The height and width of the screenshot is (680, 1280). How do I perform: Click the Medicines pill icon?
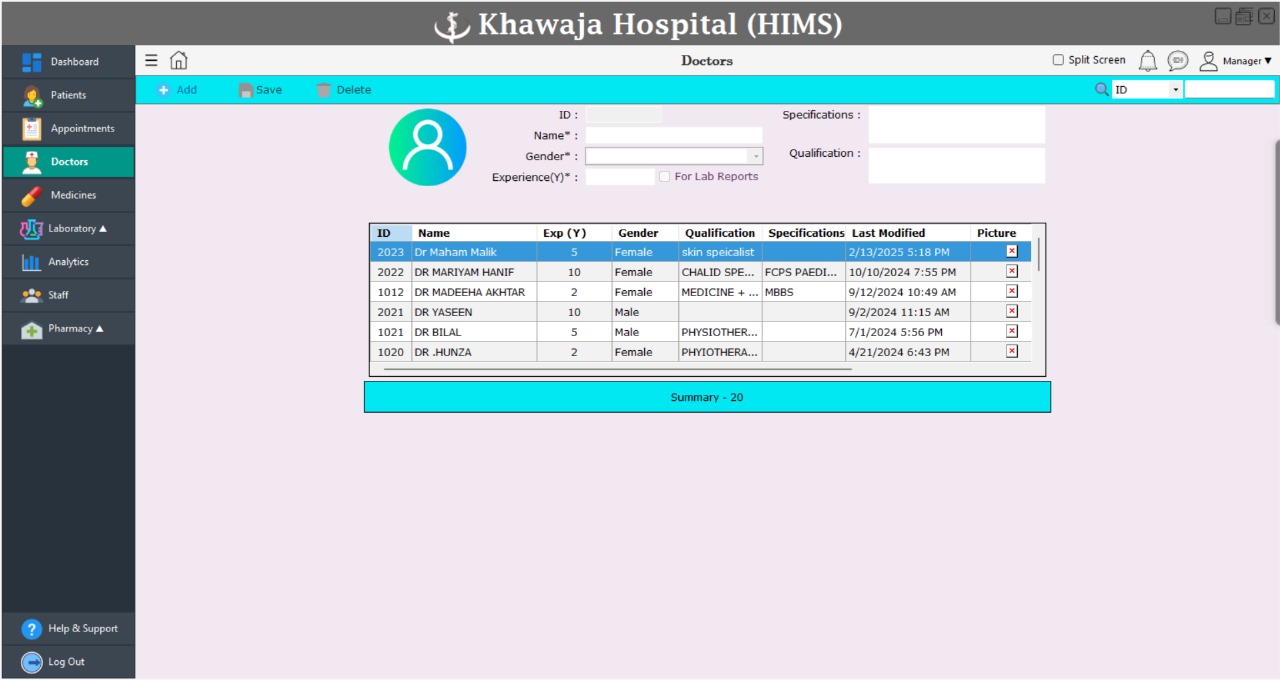click(x=32, y=196)
